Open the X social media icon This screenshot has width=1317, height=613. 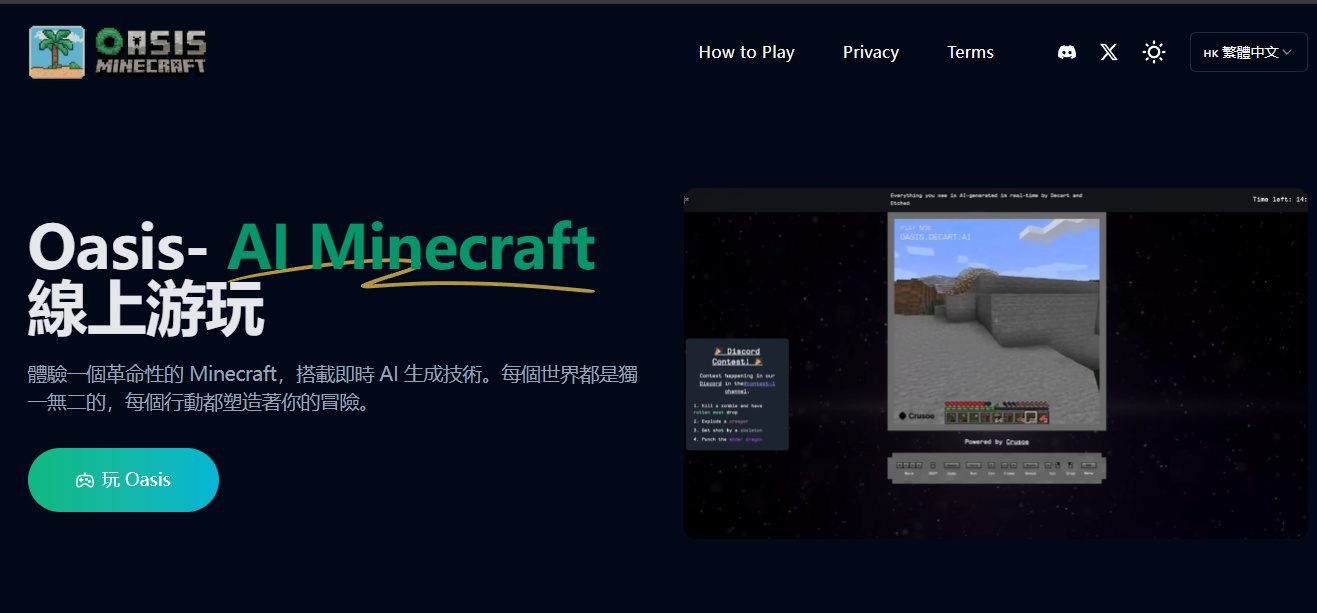1109,52
